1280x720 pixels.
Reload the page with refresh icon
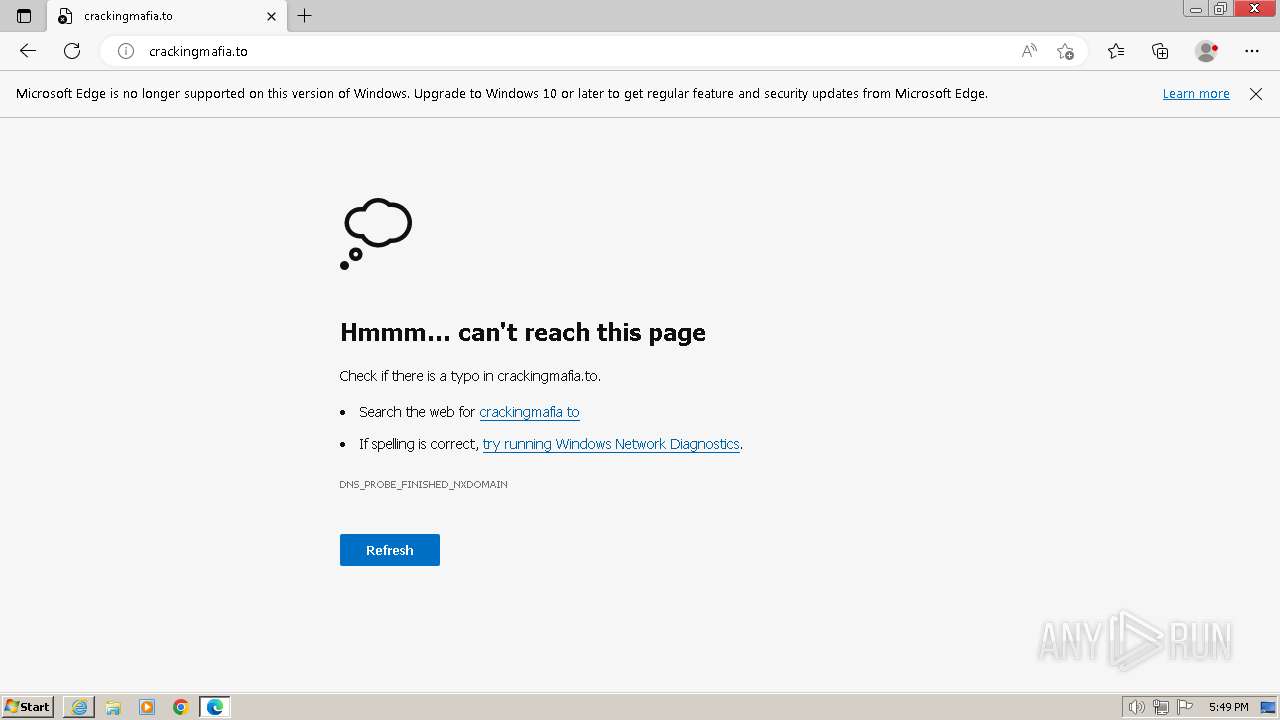[x=72, y=51]
